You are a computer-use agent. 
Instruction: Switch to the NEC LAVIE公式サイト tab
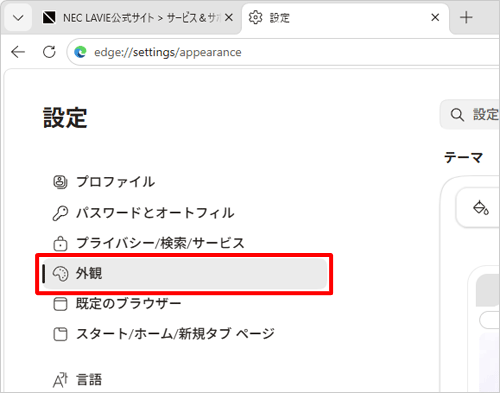pyautogui.click(x=137, y=18)
